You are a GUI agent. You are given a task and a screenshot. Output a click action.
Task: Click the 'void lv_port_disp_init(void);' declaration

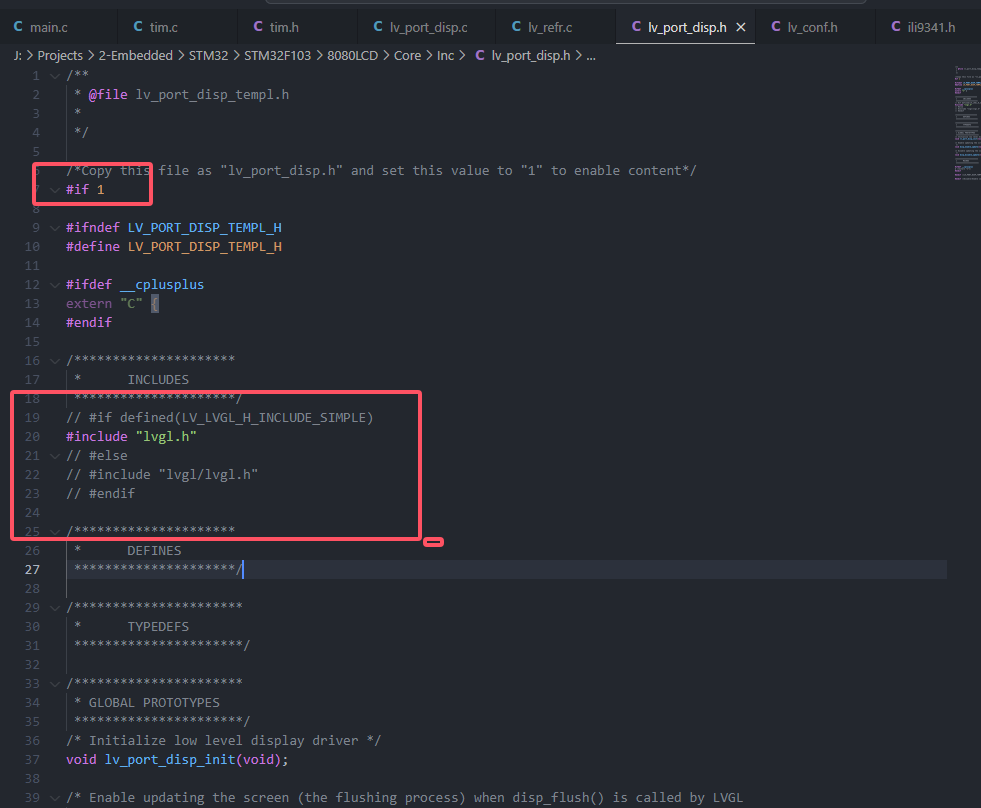177,759
